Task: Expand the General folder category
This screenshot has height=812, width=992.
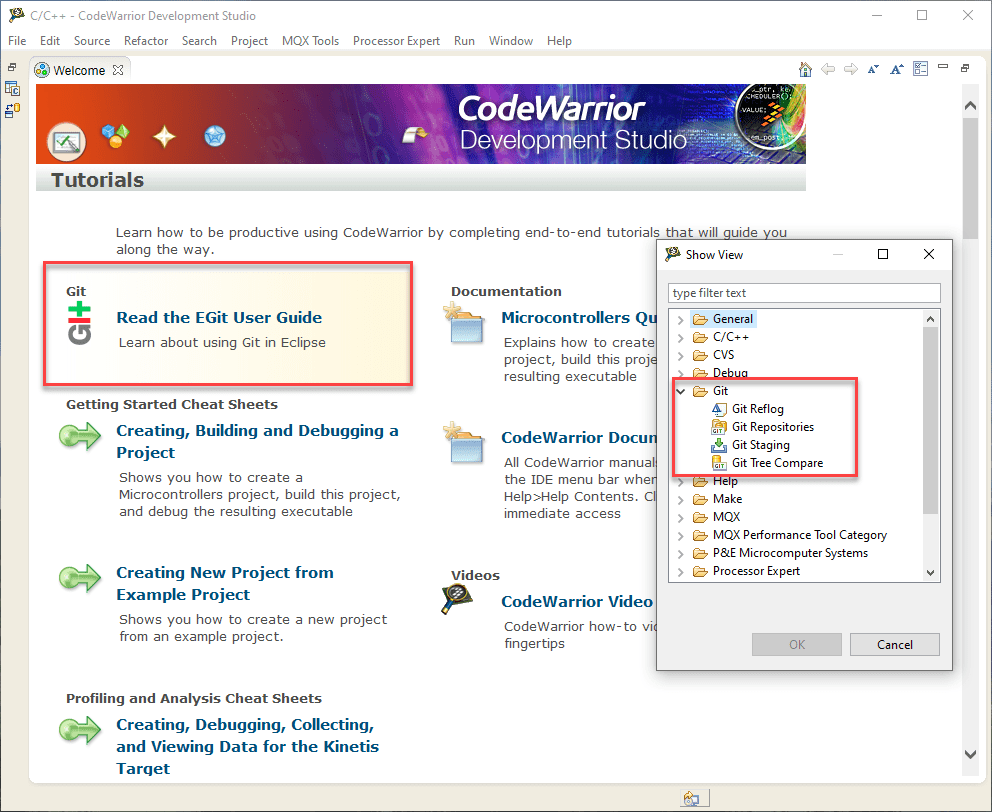Action: point(681,319)
